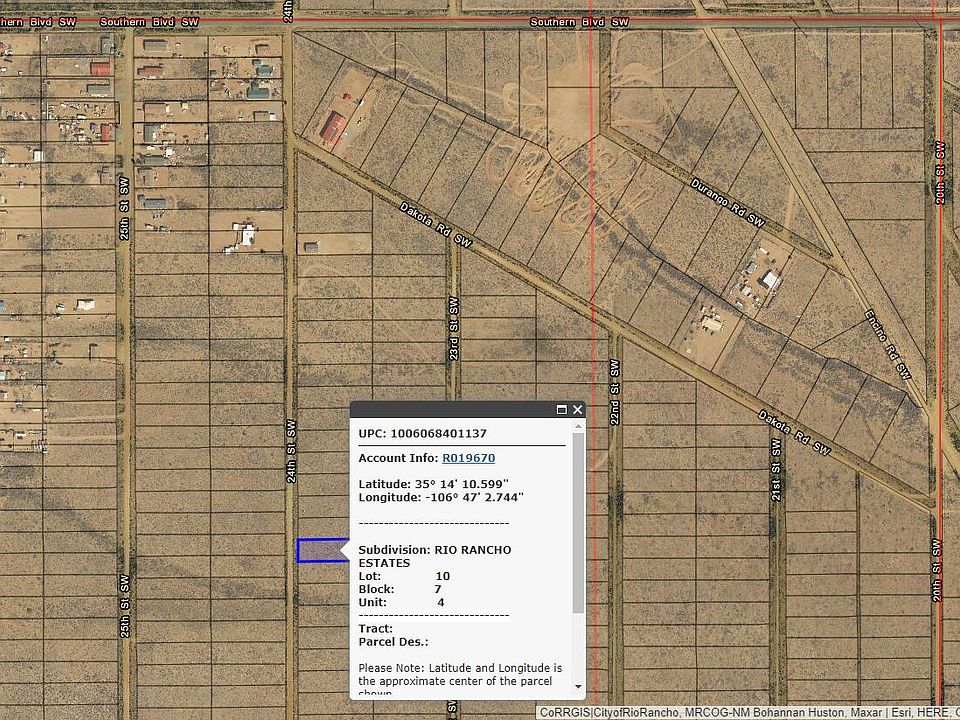The width and height of the screenshot is (960, 720).
Task: Select the blue highlighted parcel
Action: click(321, 550)
